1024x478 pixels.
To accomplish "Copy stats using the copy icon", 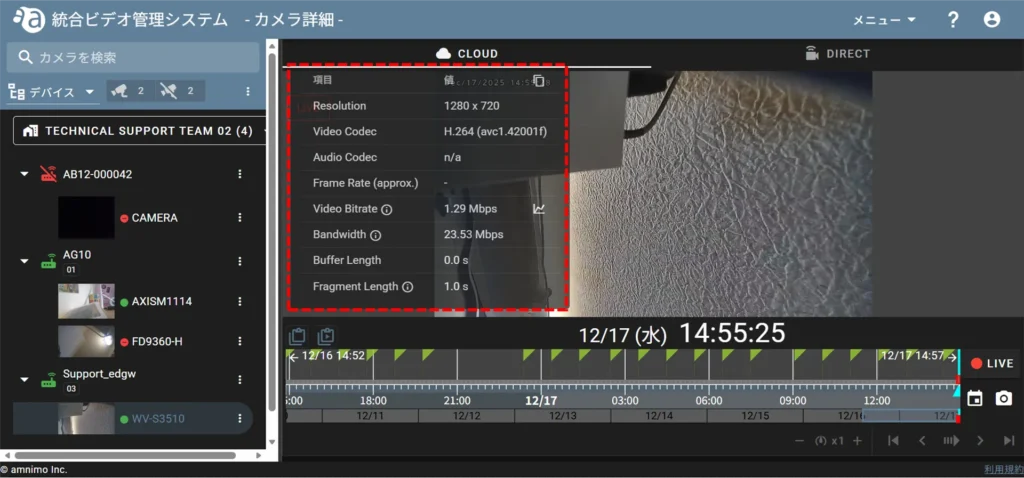I will (x=539, y=80).
